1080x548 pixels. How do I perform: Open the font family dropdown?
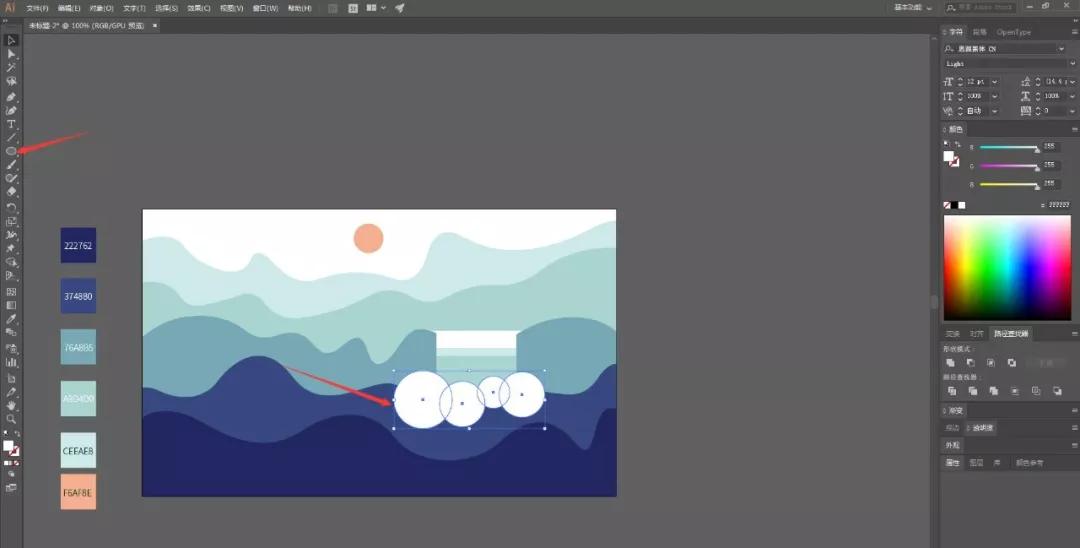point(1061,49)
